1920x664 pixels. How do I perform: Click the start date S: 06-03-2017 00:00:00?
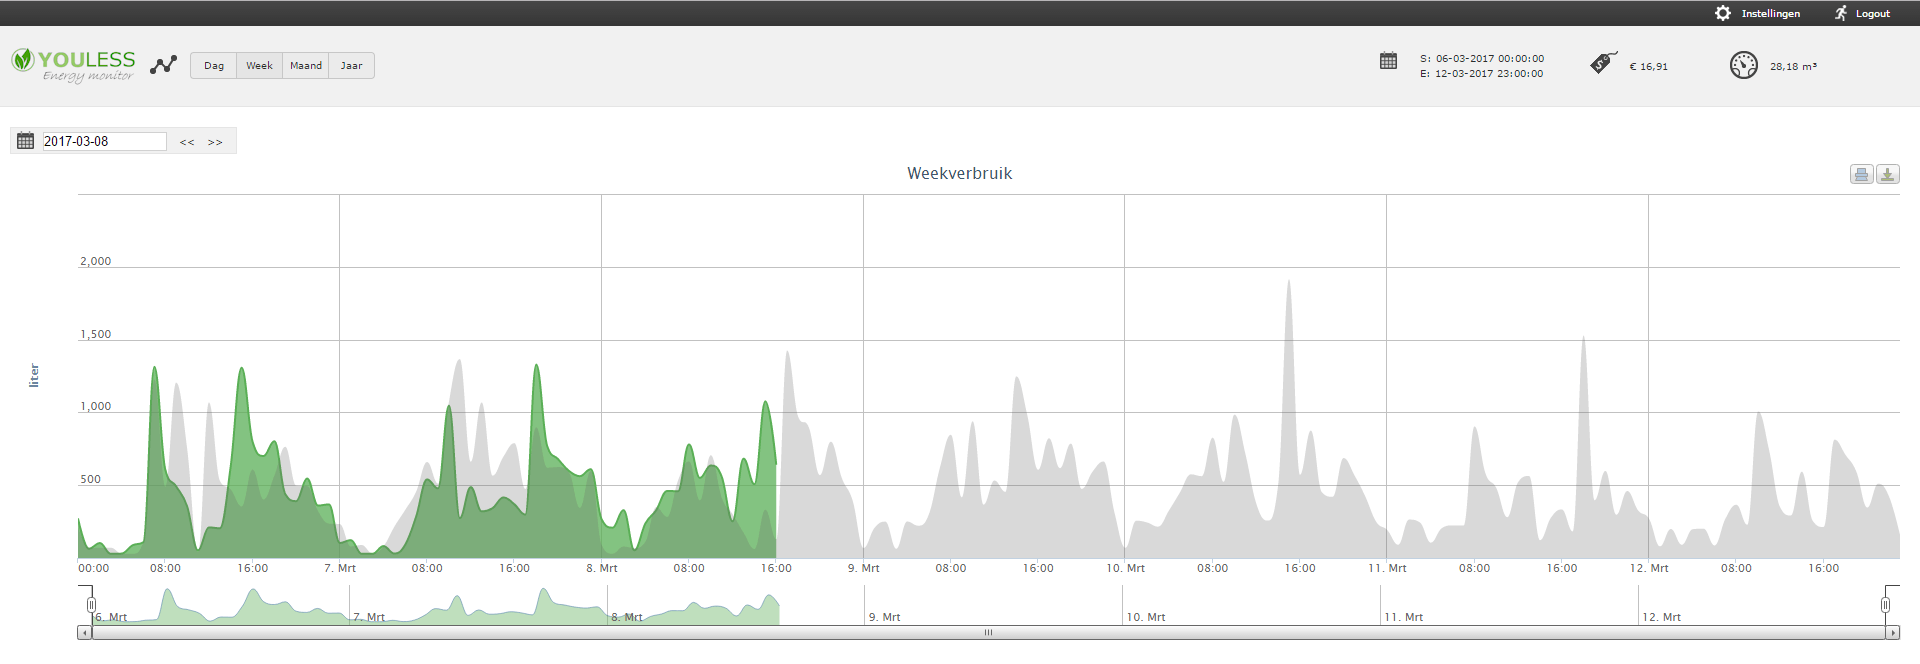click(1482, 58)
